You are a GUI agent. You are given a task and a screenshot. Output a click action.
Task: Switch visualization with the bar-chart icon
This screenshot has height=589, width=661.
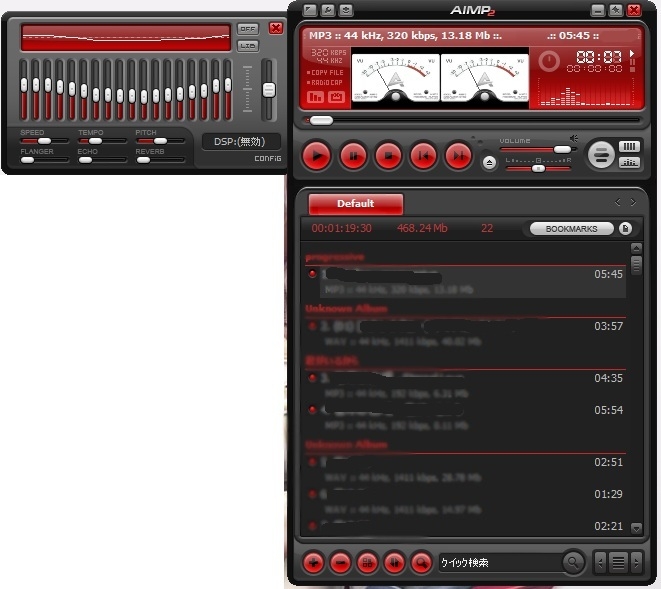315,97
